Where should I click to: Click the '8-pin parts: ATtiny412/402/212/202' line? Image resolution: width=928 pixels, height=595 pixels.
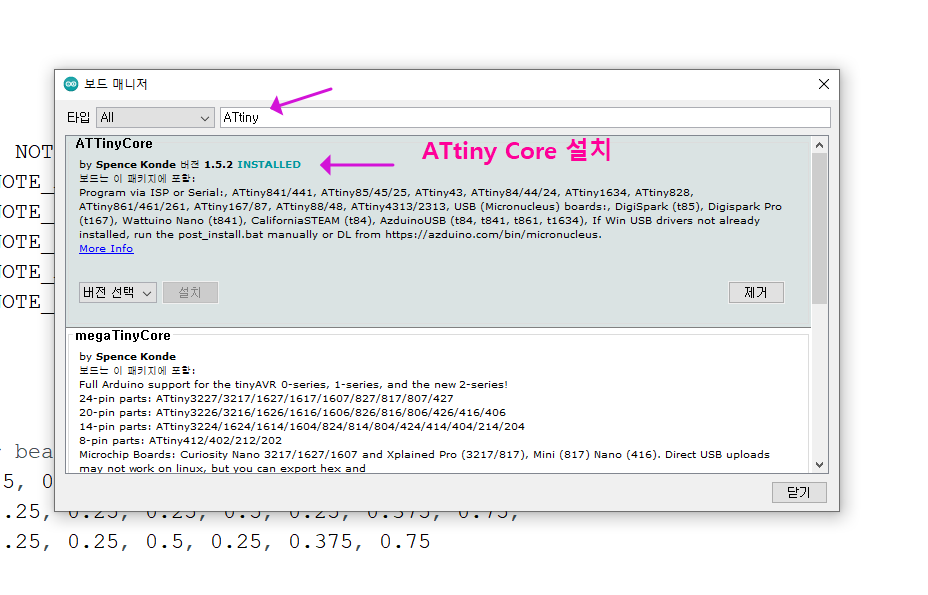click(x=181, y=440)
